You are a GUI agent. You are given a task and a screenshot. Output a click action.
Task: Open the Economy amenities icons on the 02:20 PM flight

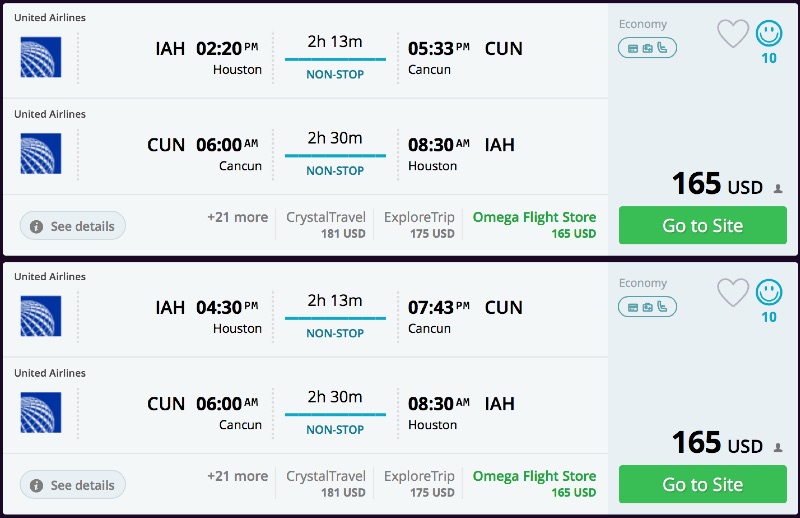pyautogui.click(x=647, y=47)
